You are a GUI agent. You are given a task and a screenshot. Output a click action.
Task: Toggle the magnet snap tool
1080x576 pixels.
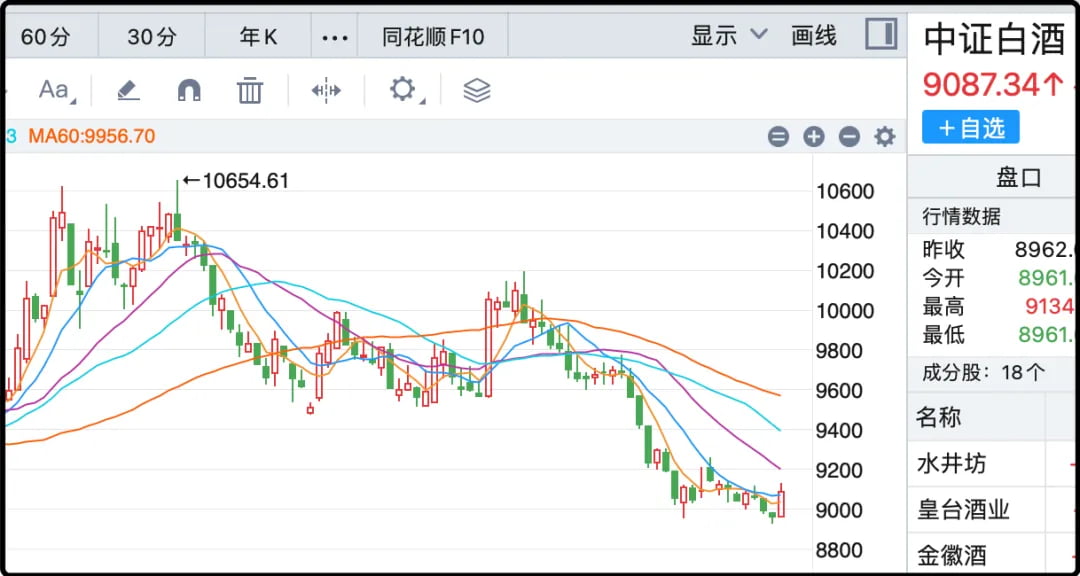189,90
